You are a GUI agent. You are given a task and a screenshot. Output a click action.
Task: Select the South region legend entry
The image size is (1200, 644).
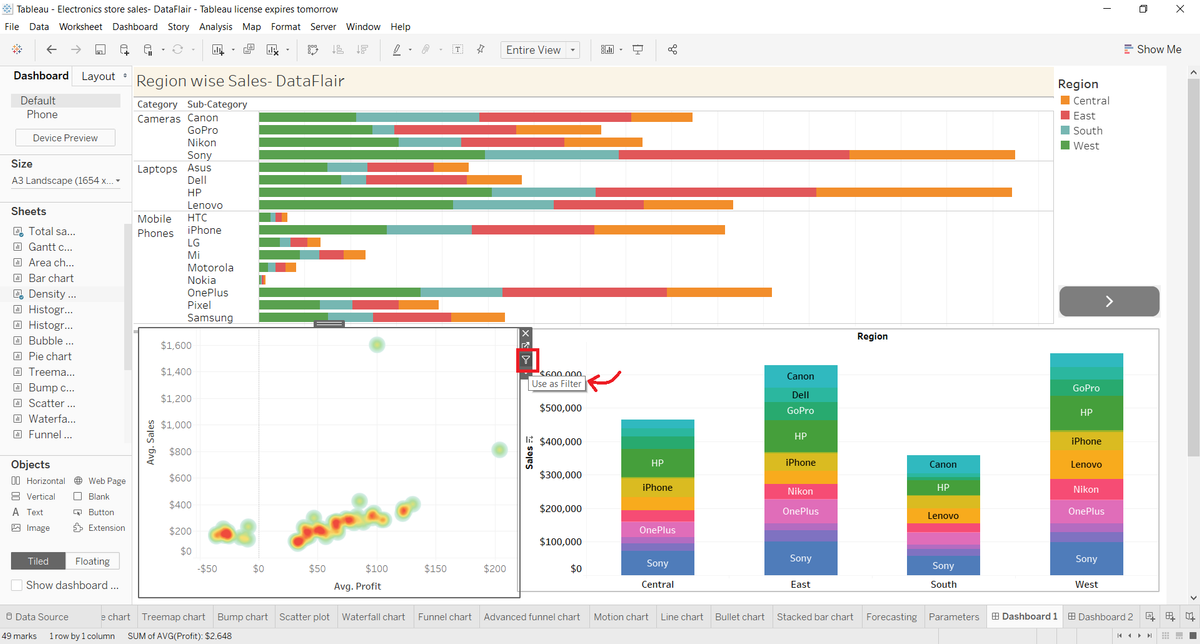(1081, 131)
